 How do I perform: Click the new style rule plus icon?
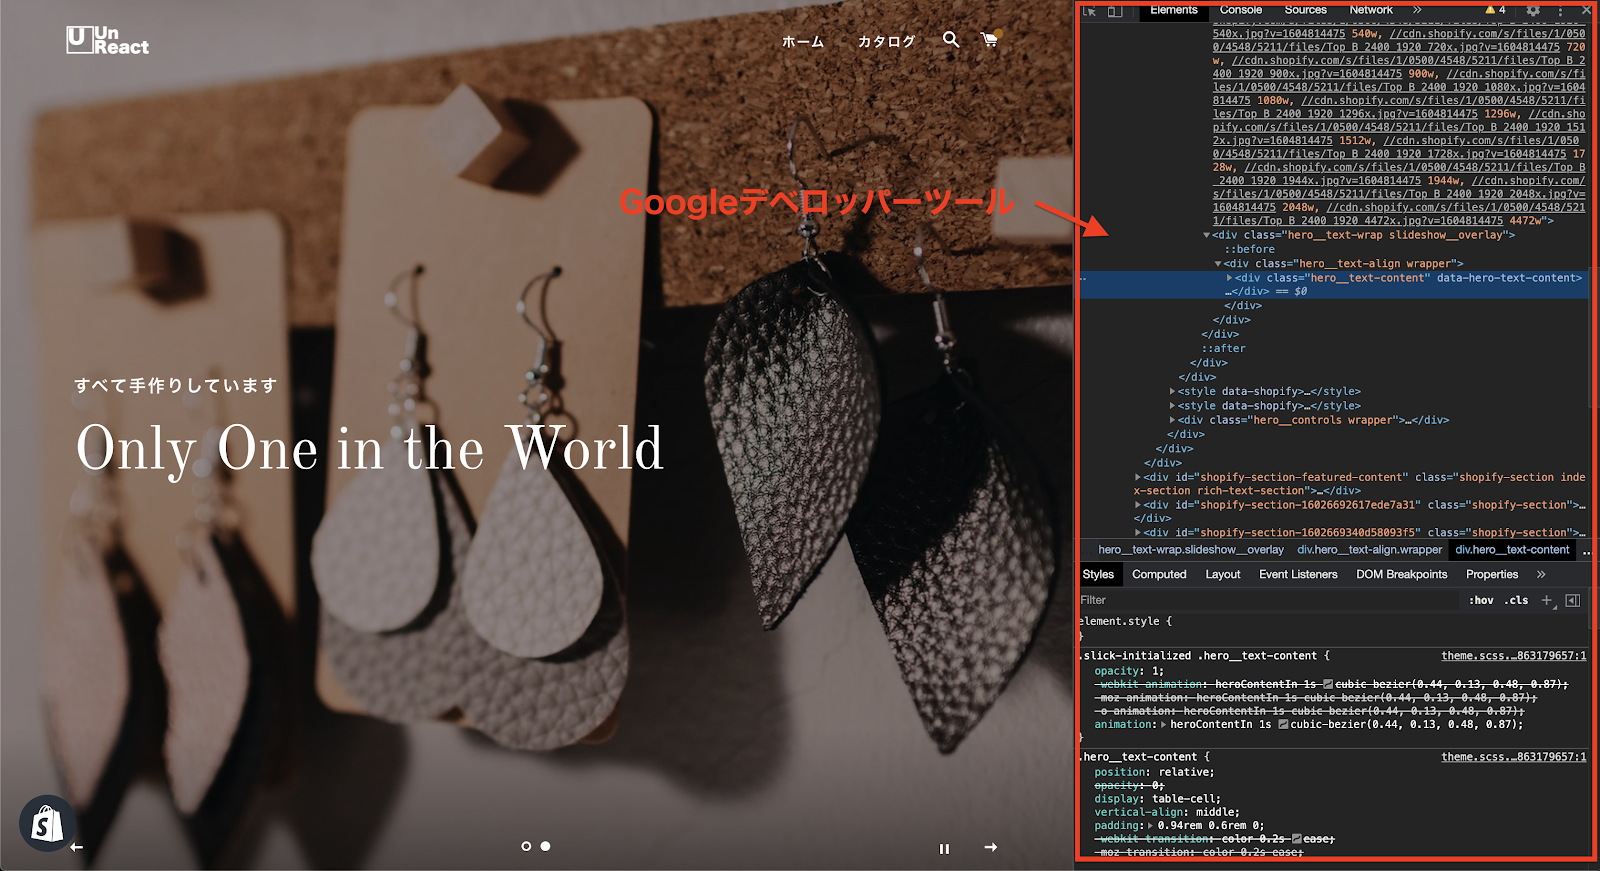tap(1547, 600)
